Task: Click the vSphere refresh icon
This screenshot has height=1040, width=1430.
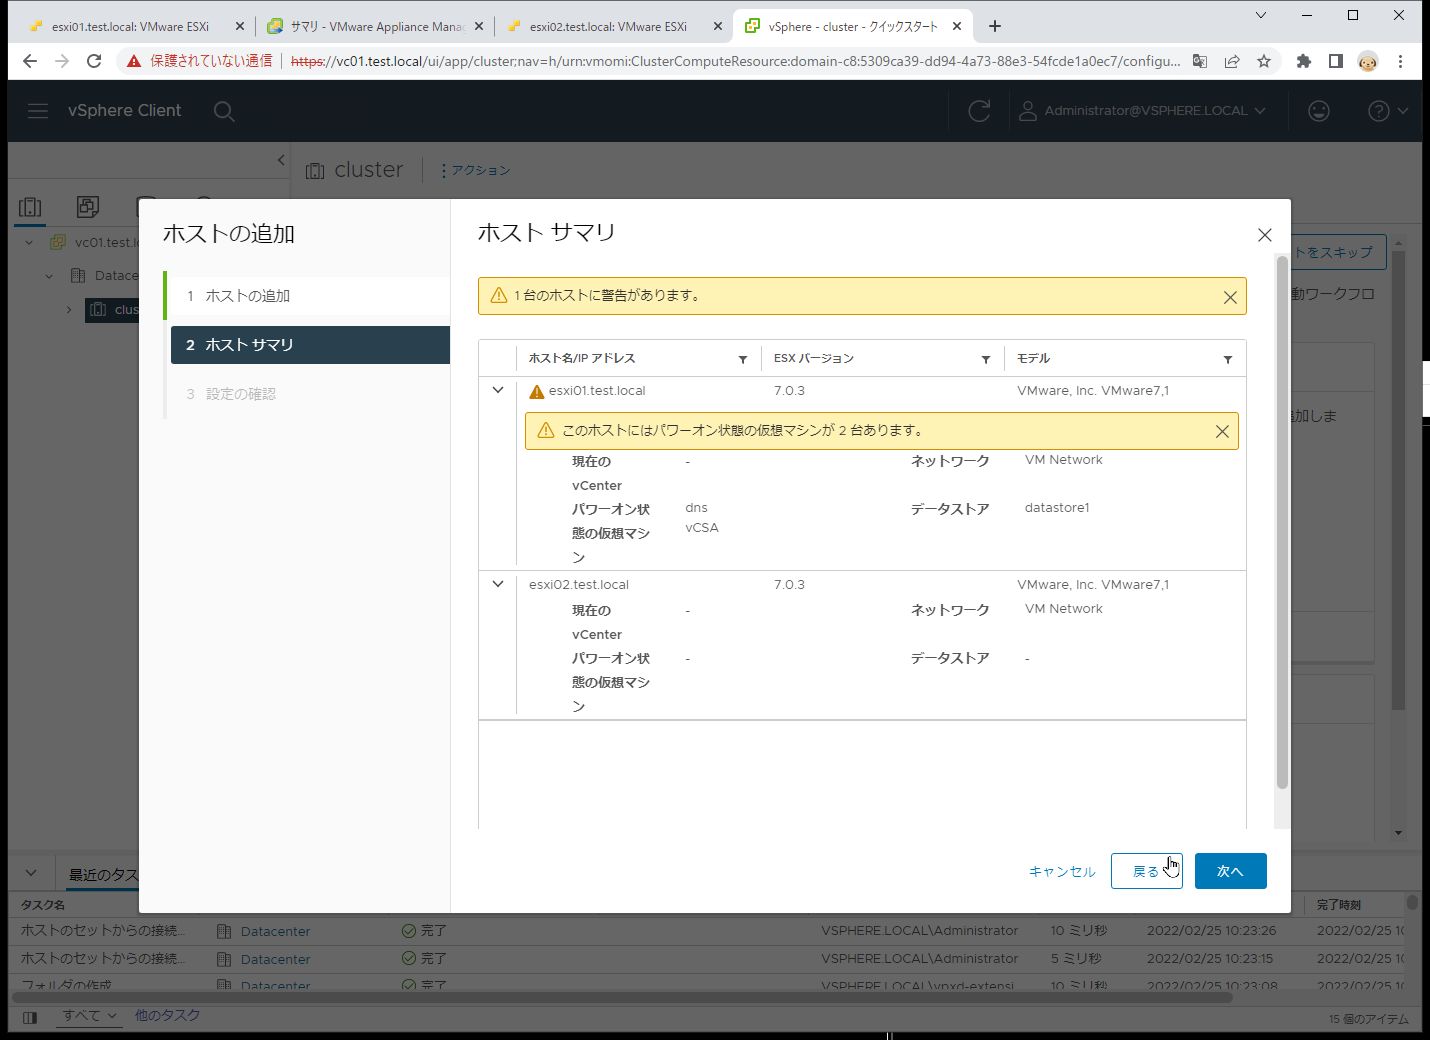Action: point(979,111)
